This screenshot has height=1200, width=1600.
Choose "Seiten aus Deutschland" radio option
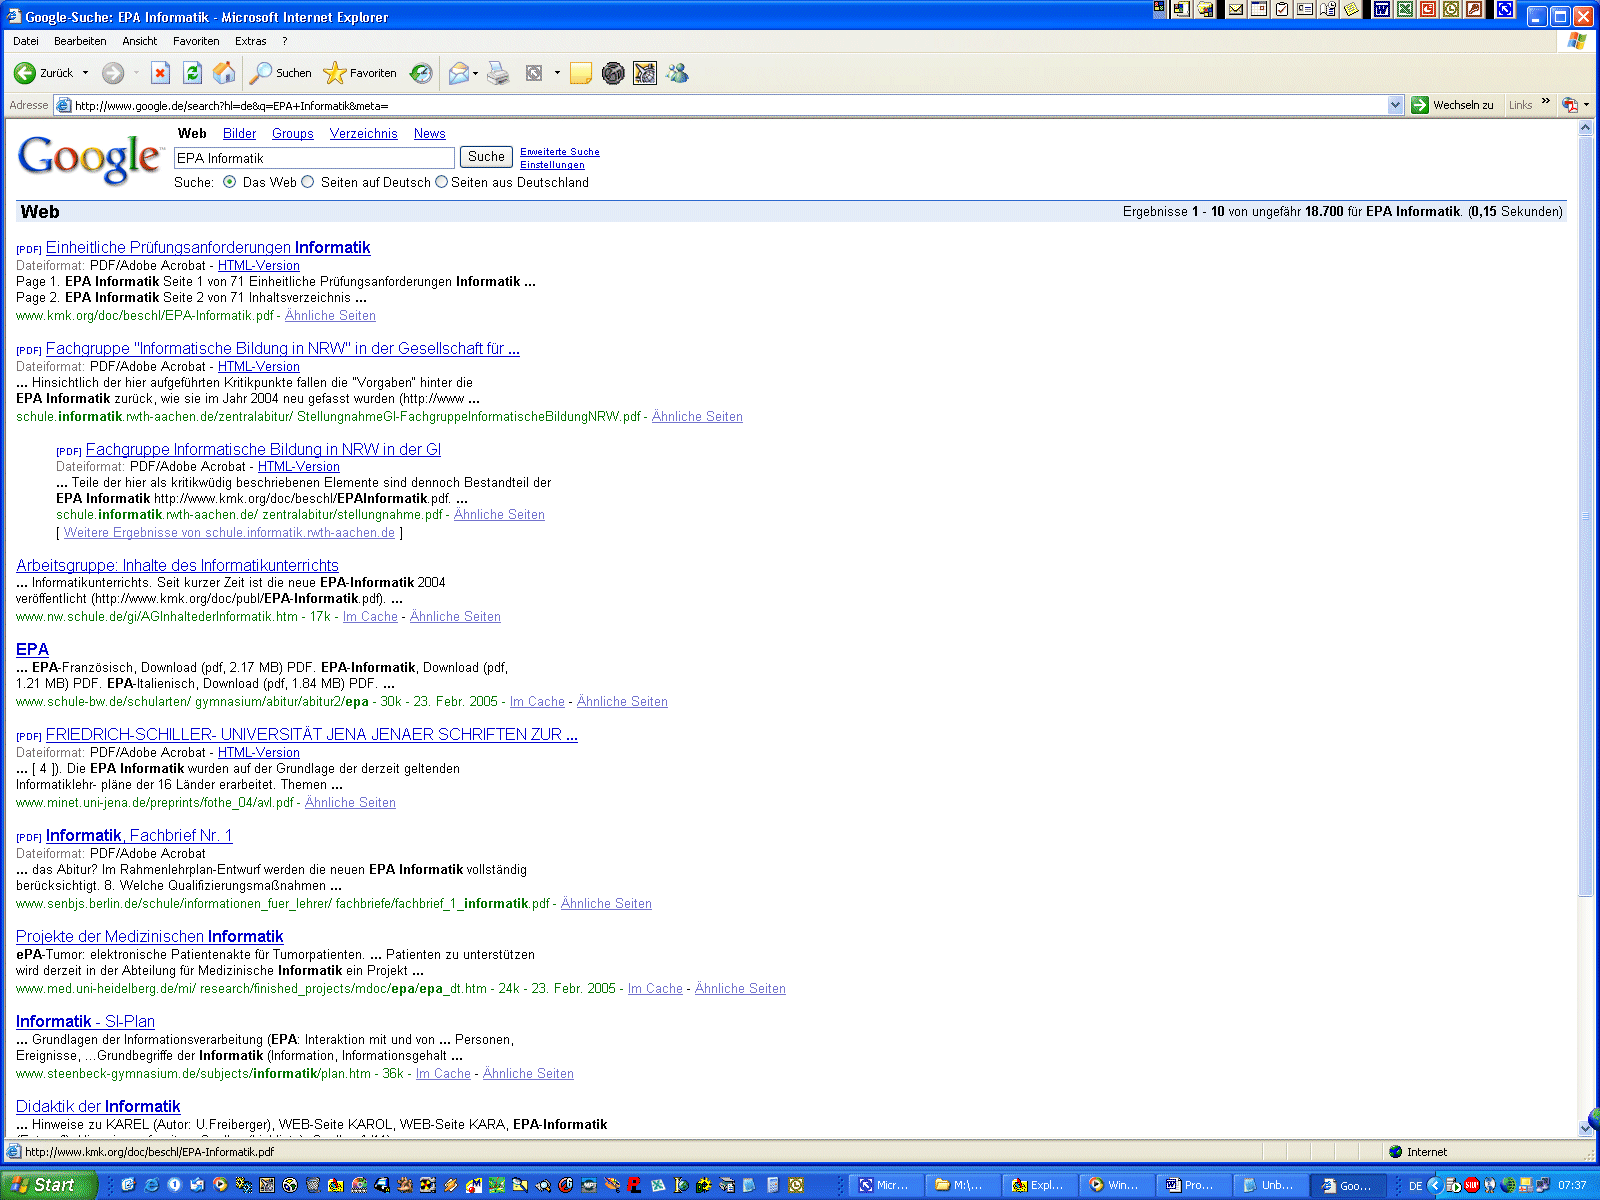(441, 182)
